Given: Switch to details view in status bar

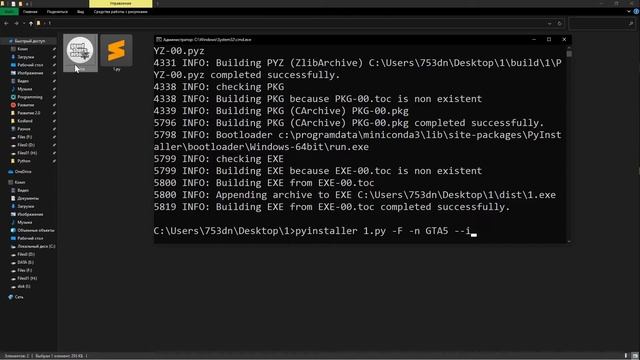Looking at the screenshot, I should pyautogui.click(x=626, y=356).
